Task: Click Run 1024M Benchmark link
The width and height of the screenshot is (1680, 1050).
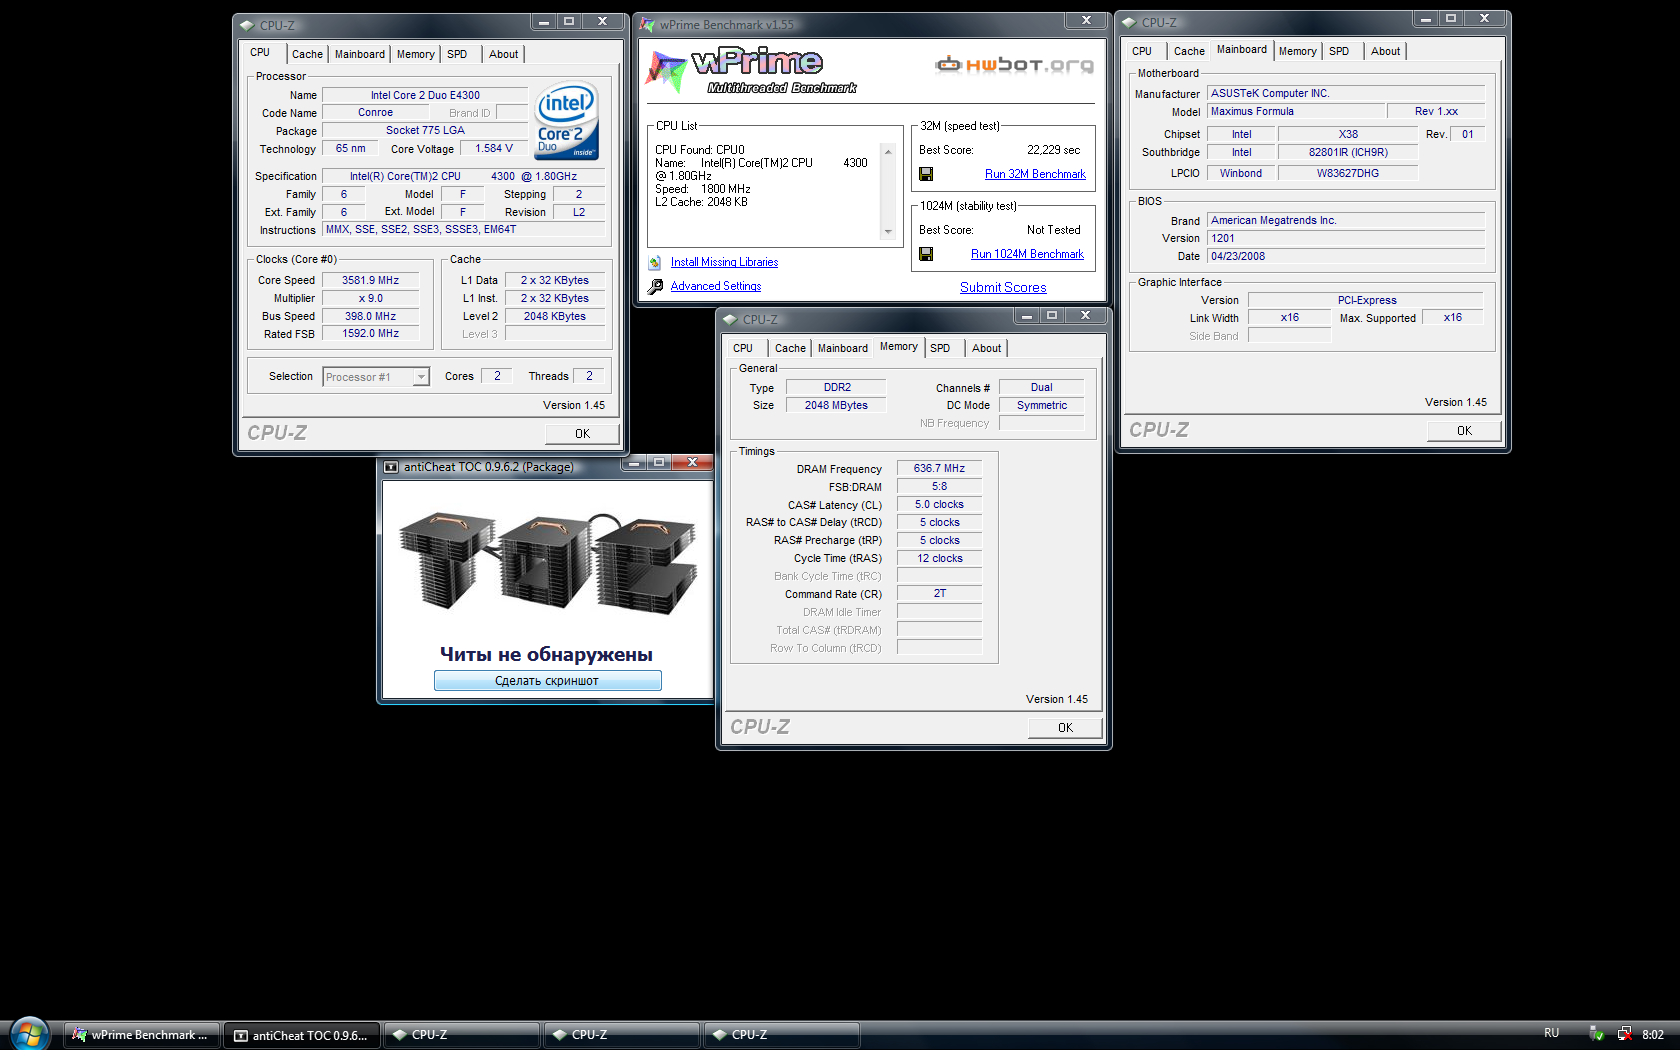Action: coord(1027,254)
